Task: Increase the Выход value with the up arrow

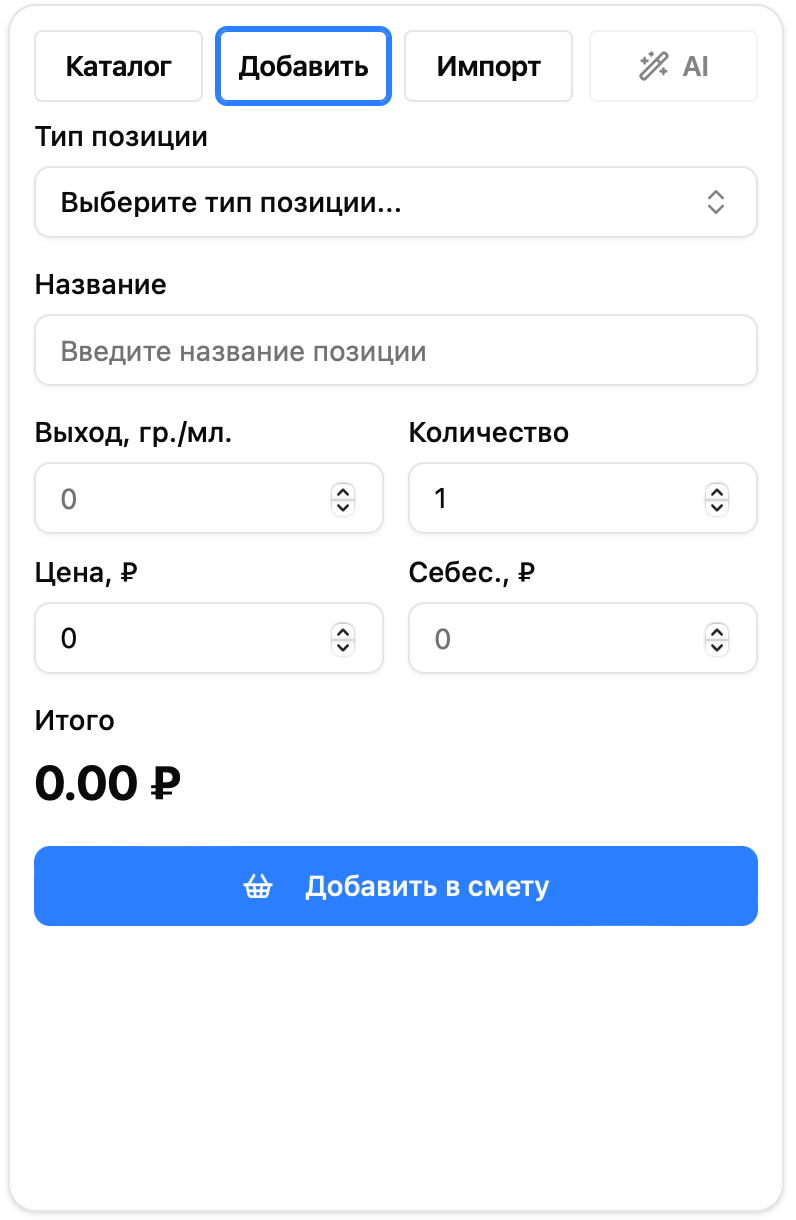Action: click(343, 491)
